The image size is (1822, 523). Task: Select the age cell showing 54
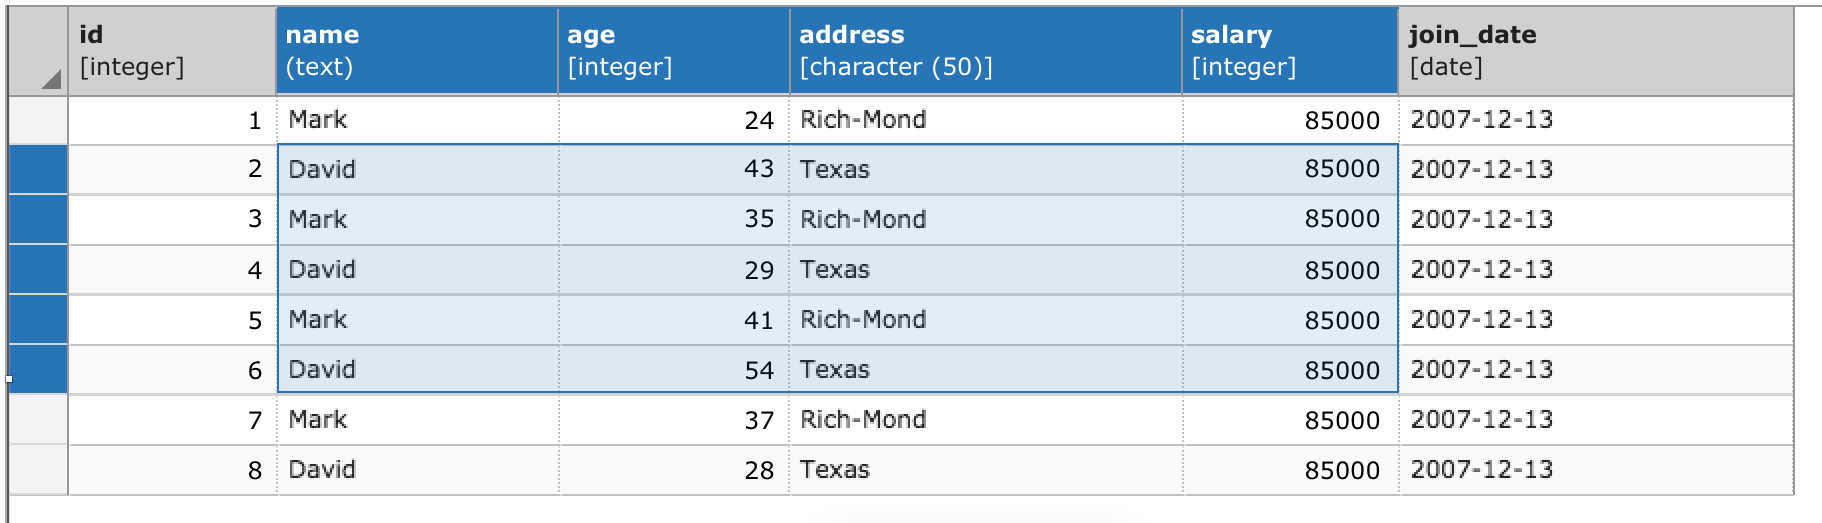[758, 370]
